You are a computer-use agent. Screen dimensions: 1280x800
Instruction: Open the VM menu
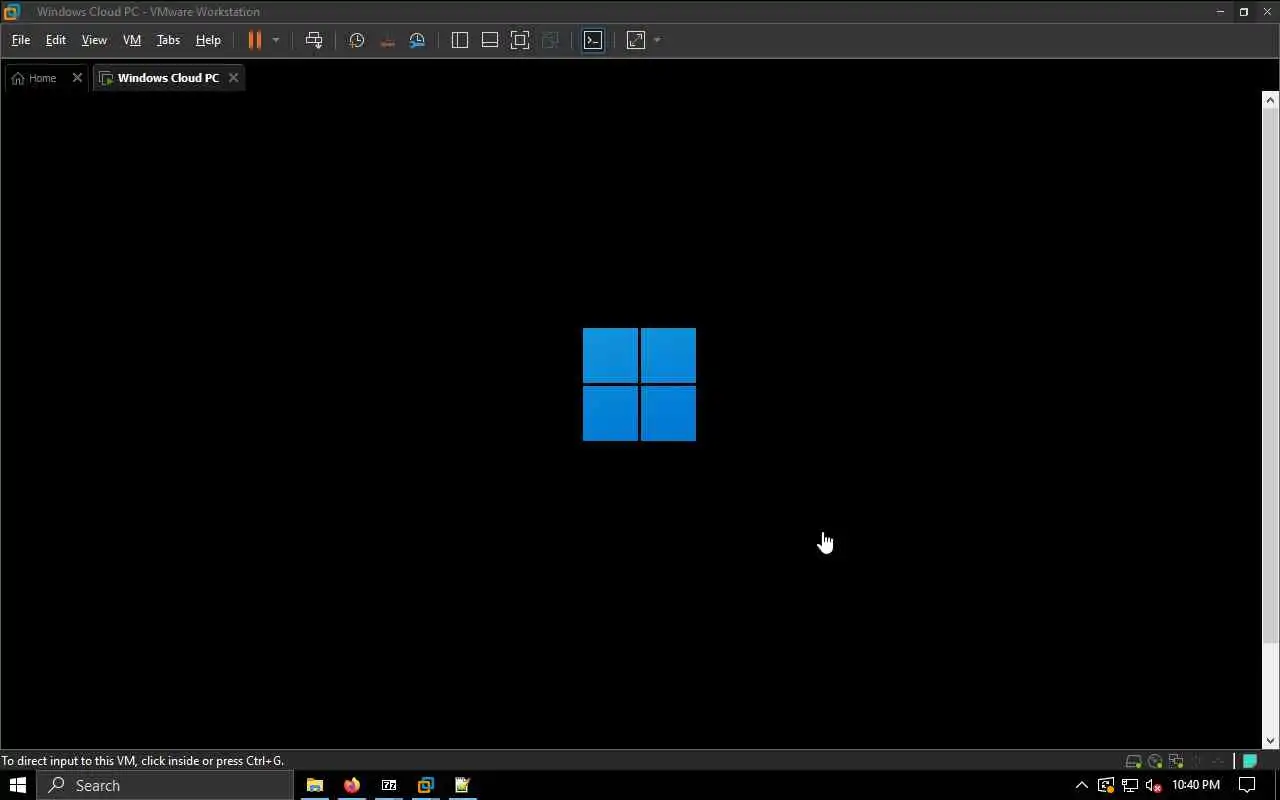coord(132,40)
